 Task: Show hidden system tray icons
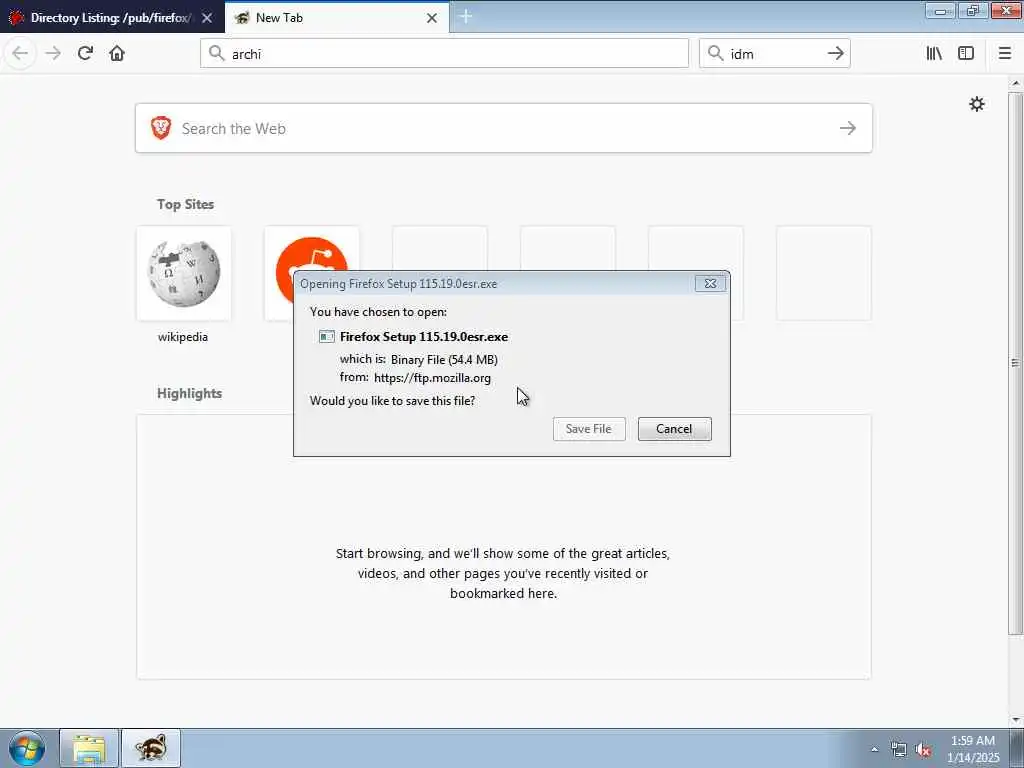(874, 749)
